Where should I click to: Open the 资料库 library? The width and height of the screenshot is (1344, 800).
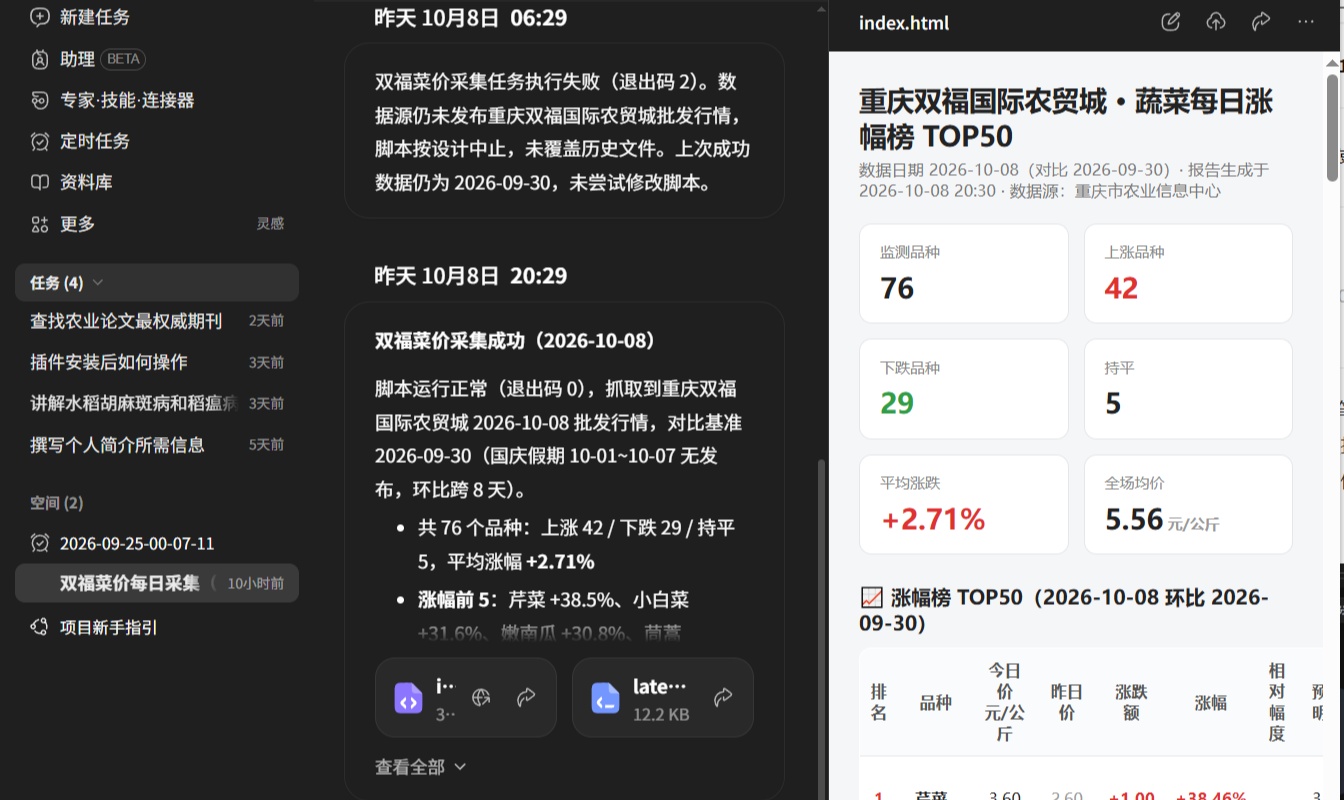click(x=71, y=182)
